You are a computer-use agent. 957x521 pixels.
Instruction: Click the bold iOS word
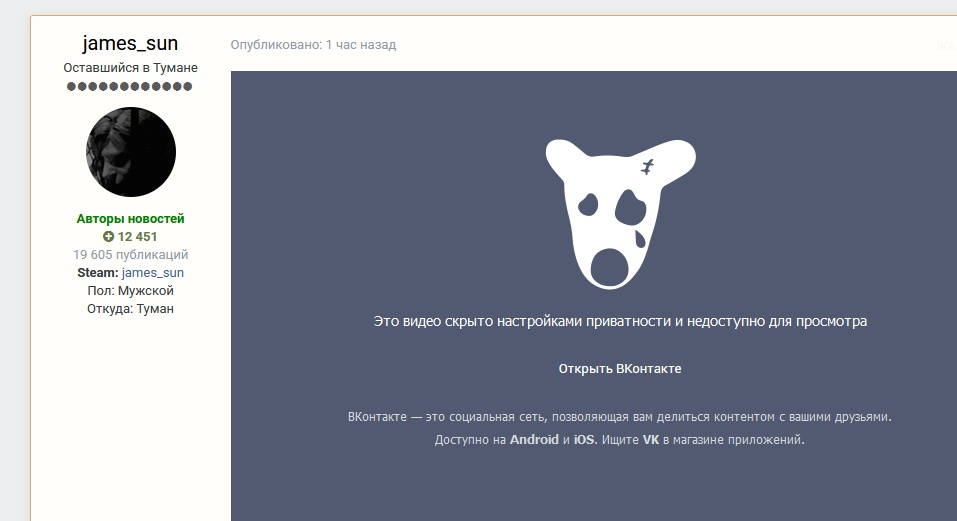pos(583,439)
